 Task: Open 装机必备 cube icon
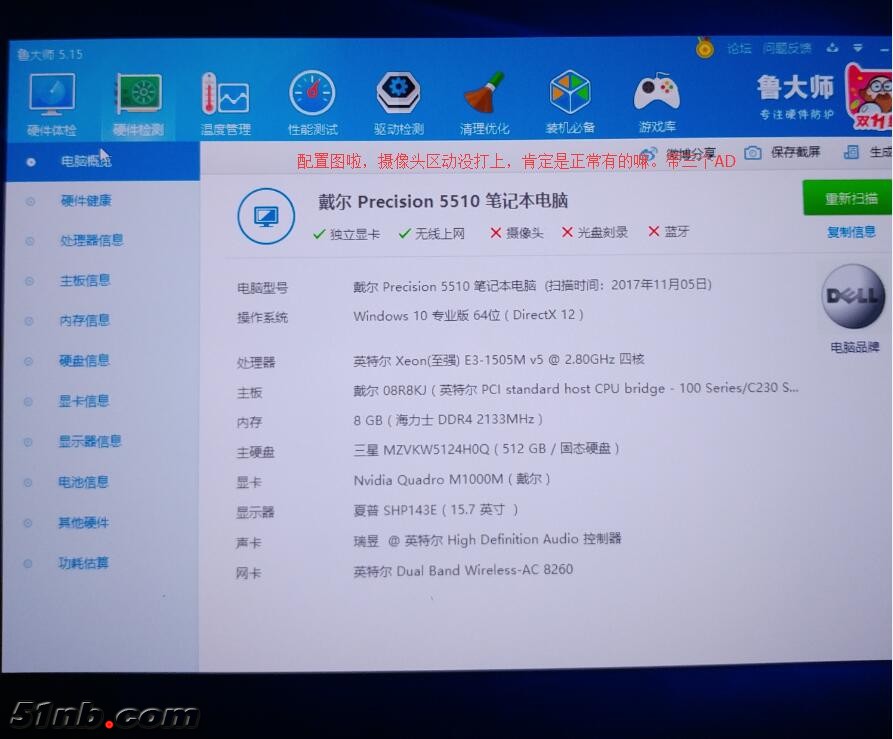click(570, 92)
